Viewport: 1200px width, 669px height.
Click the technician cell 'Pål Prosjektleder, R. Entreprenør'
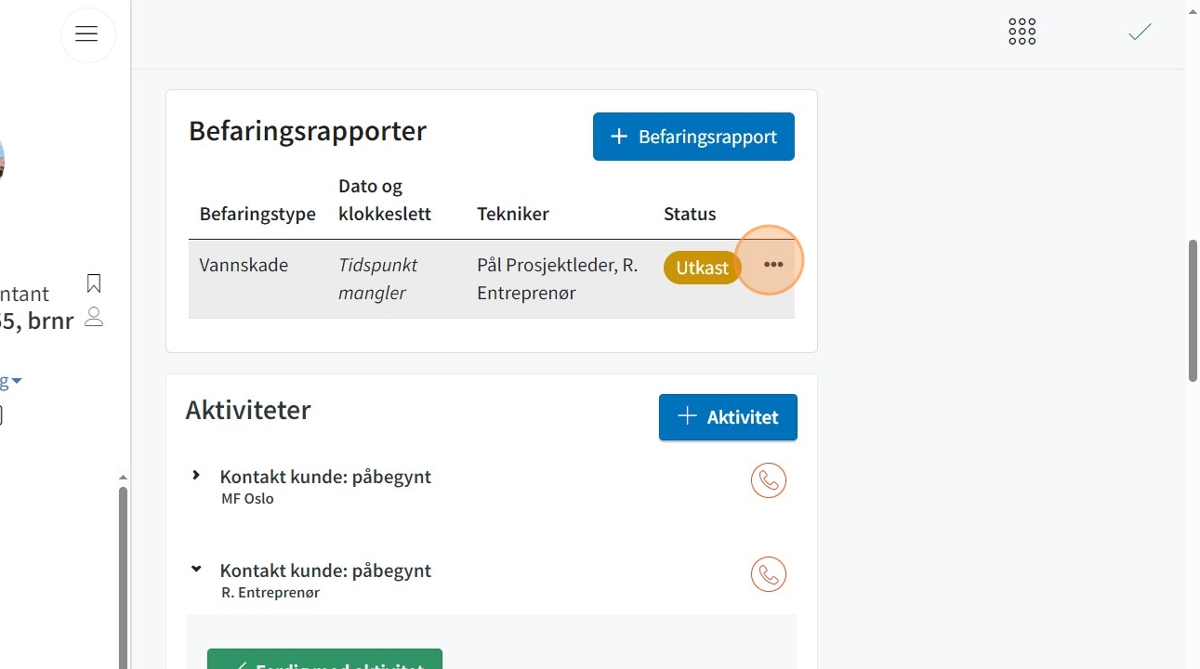(x=557, y=279)
